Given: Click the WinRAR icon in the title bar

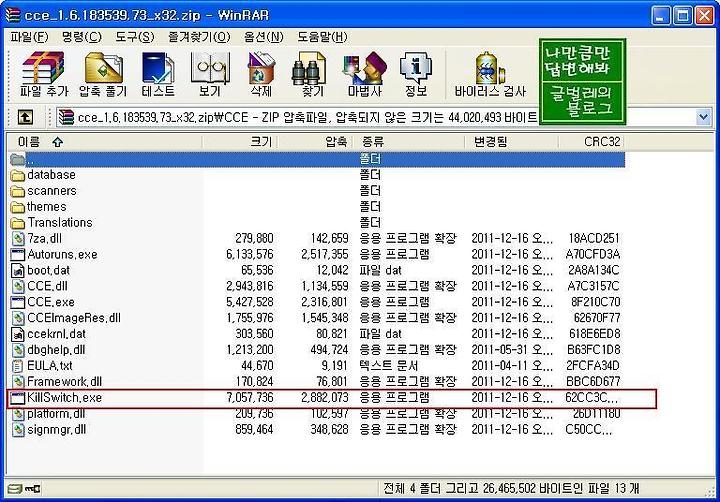Looking at the screenshot, I should pos(12,15).
